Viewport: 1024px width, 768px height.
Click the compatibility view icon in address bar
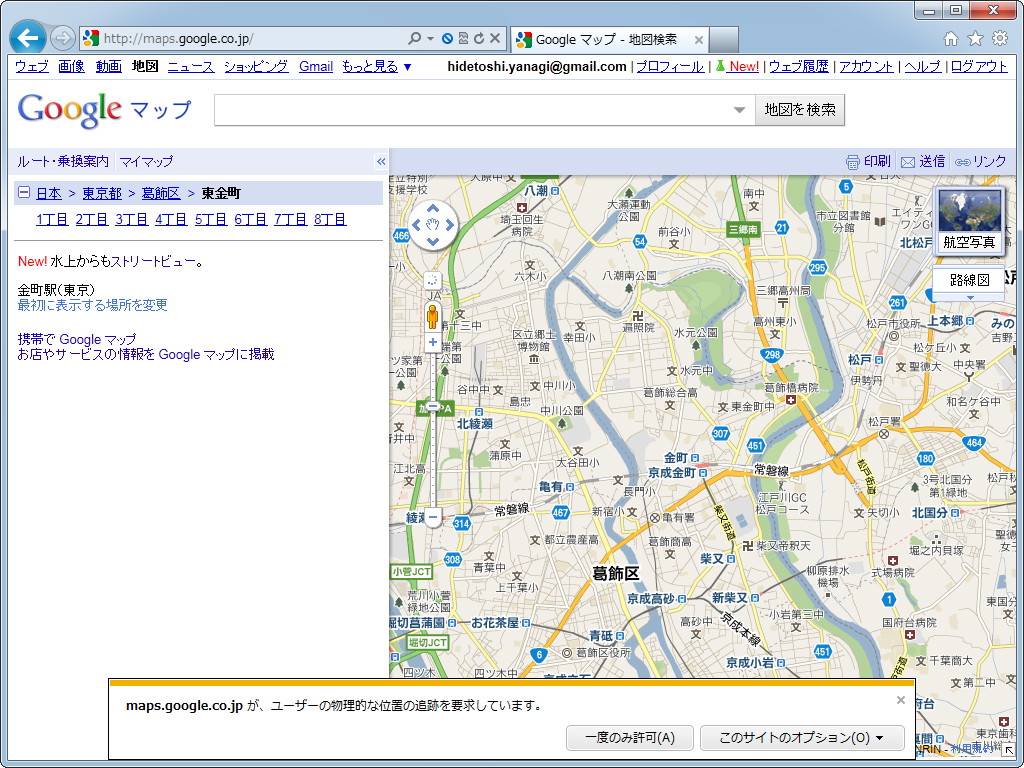pyautogui.click(x=463, y=39)
